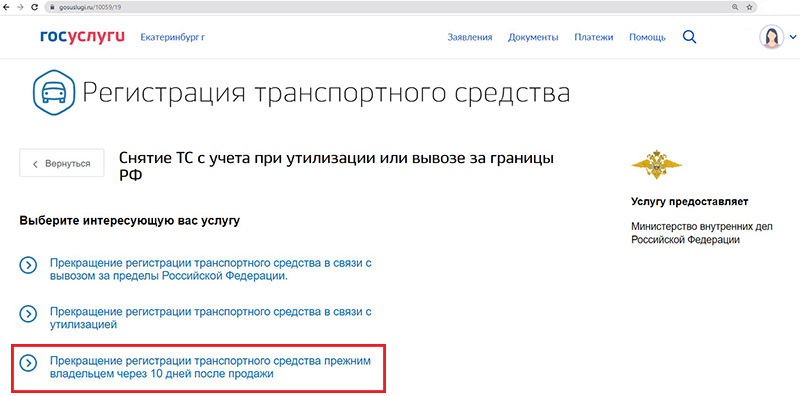800x396 pixels.
Task: Open the Документы menu item
Action: click(x=533, y=37)
